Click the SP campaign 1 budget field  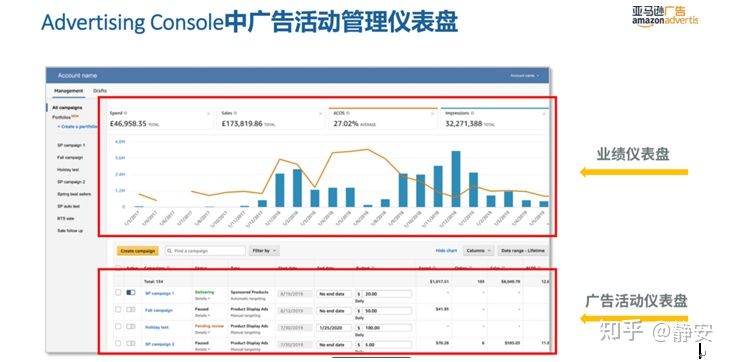pos(384,294)
